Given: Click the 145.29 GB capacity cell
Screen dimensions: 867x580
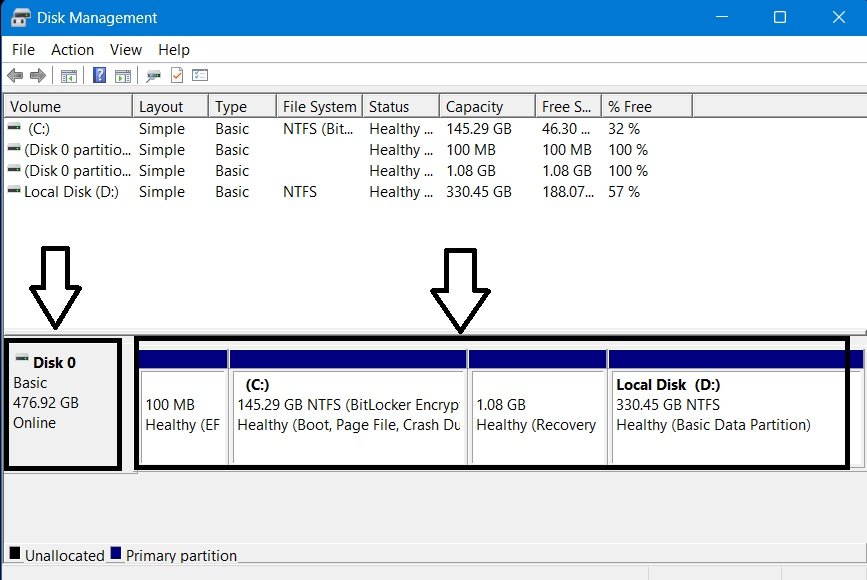Looking at the screenshot, I should pyautogui.click(x=479, y=129).
